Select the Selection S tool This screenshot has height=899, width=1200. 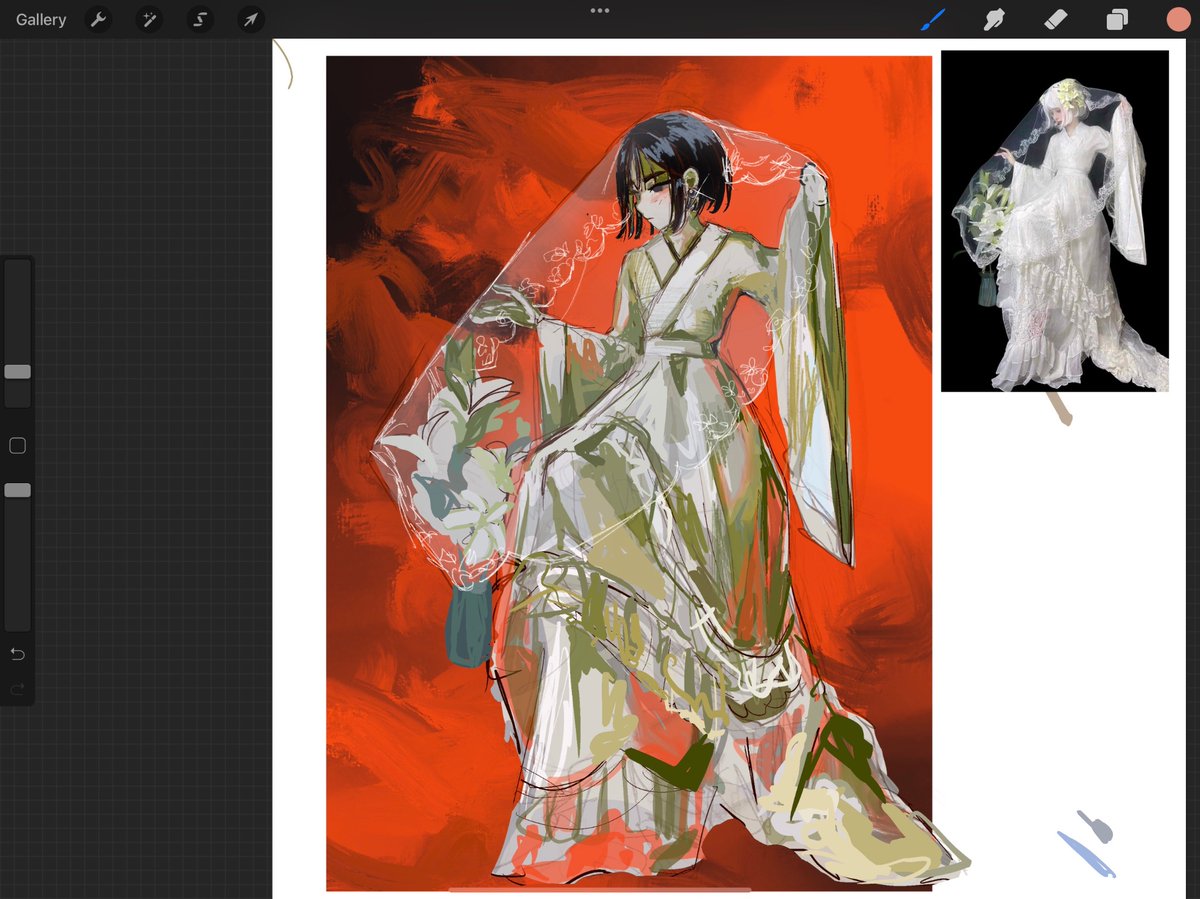[x=200, y=19]
